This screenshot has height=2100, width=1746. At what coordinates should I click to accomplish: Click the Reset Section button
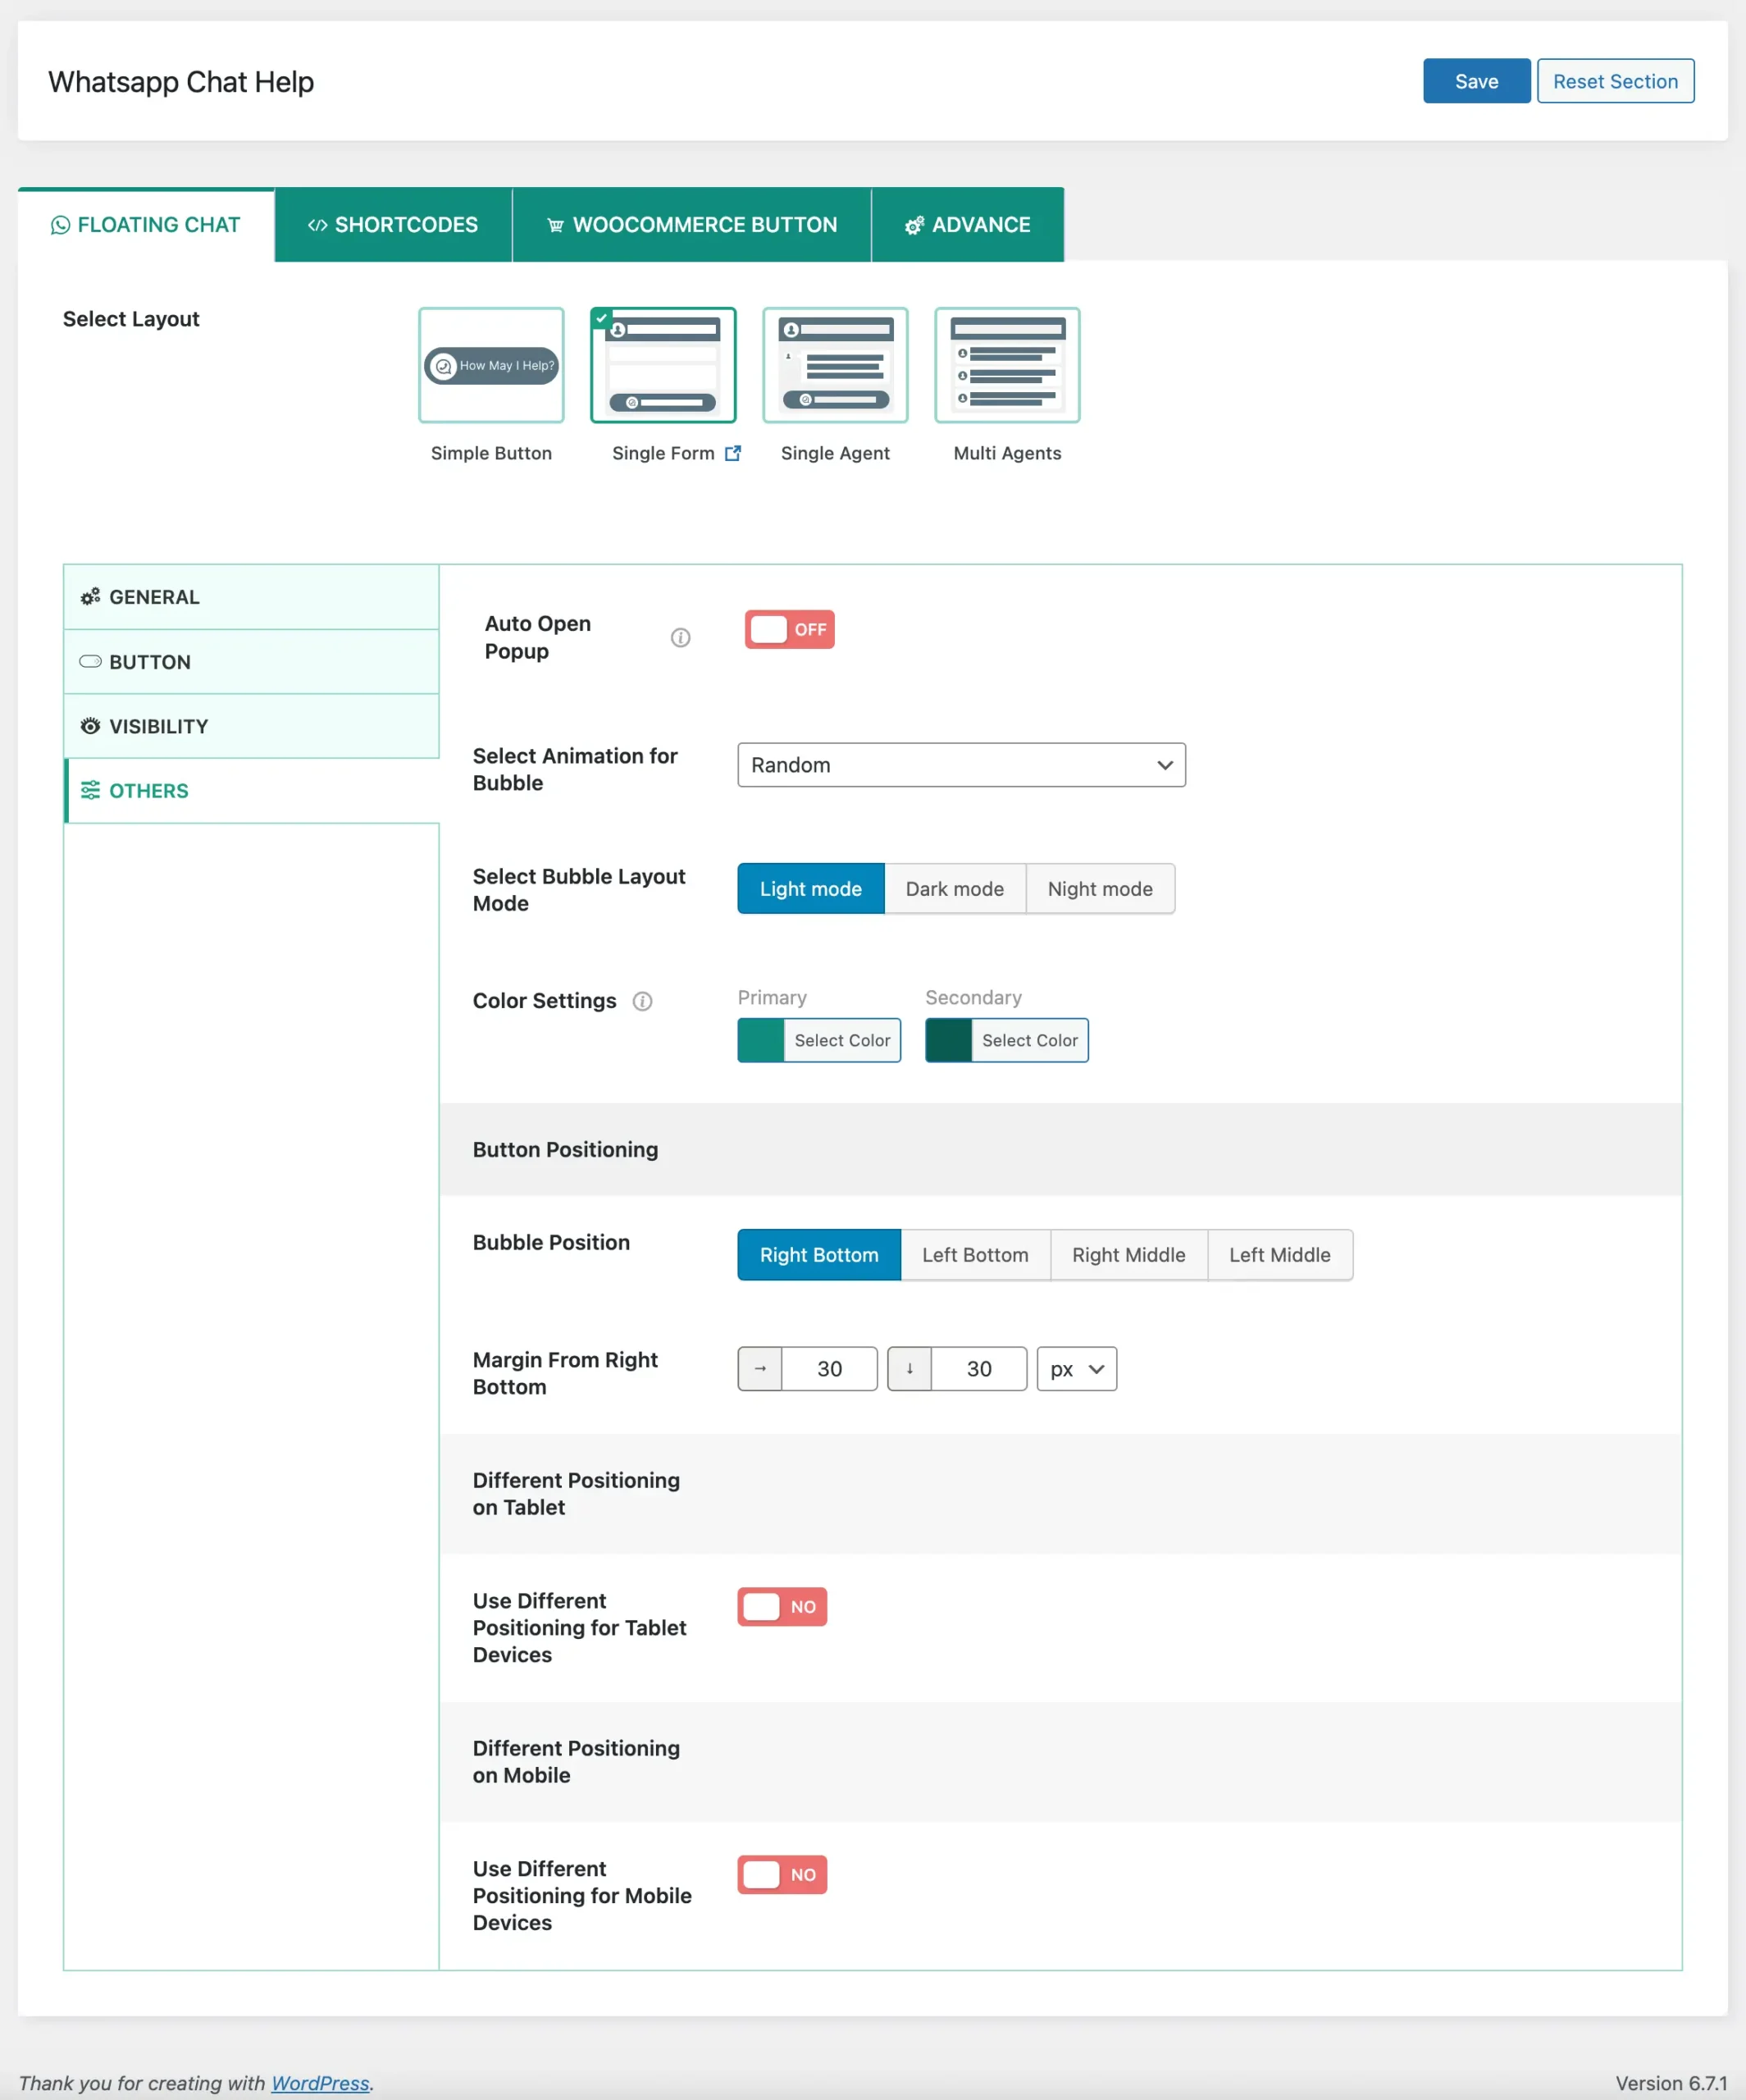point(1615,81)
